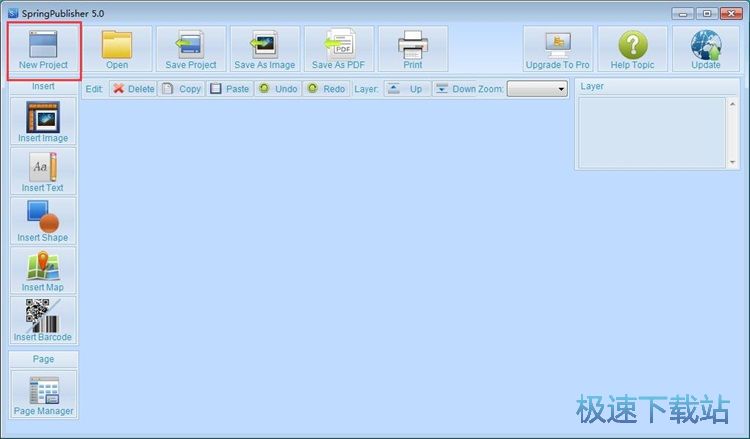This screenshot has height=439, width=750.
Task: Check for Update
Action: (x=706, y=49)
